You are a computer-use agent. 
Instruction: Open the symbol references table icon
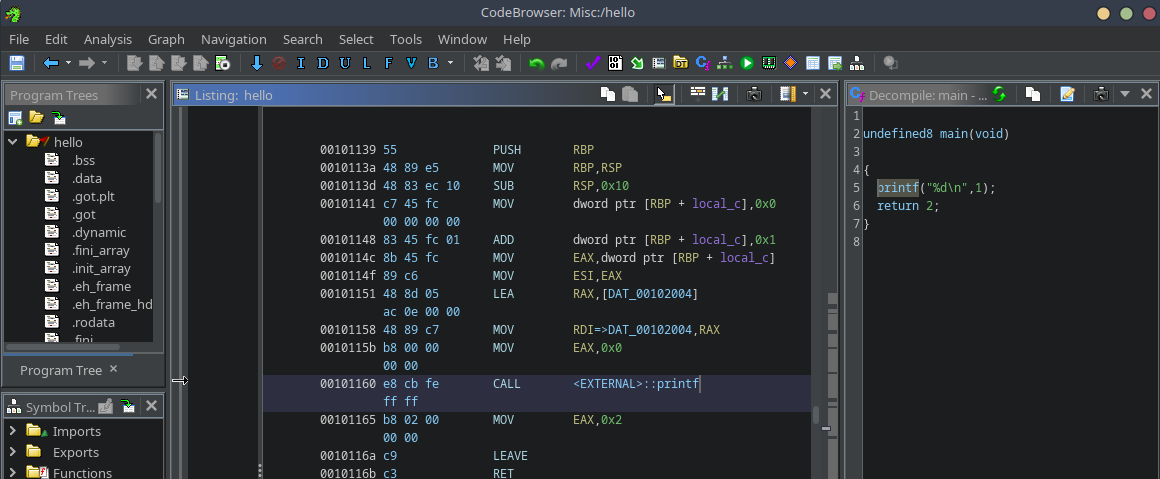[835, 64]
